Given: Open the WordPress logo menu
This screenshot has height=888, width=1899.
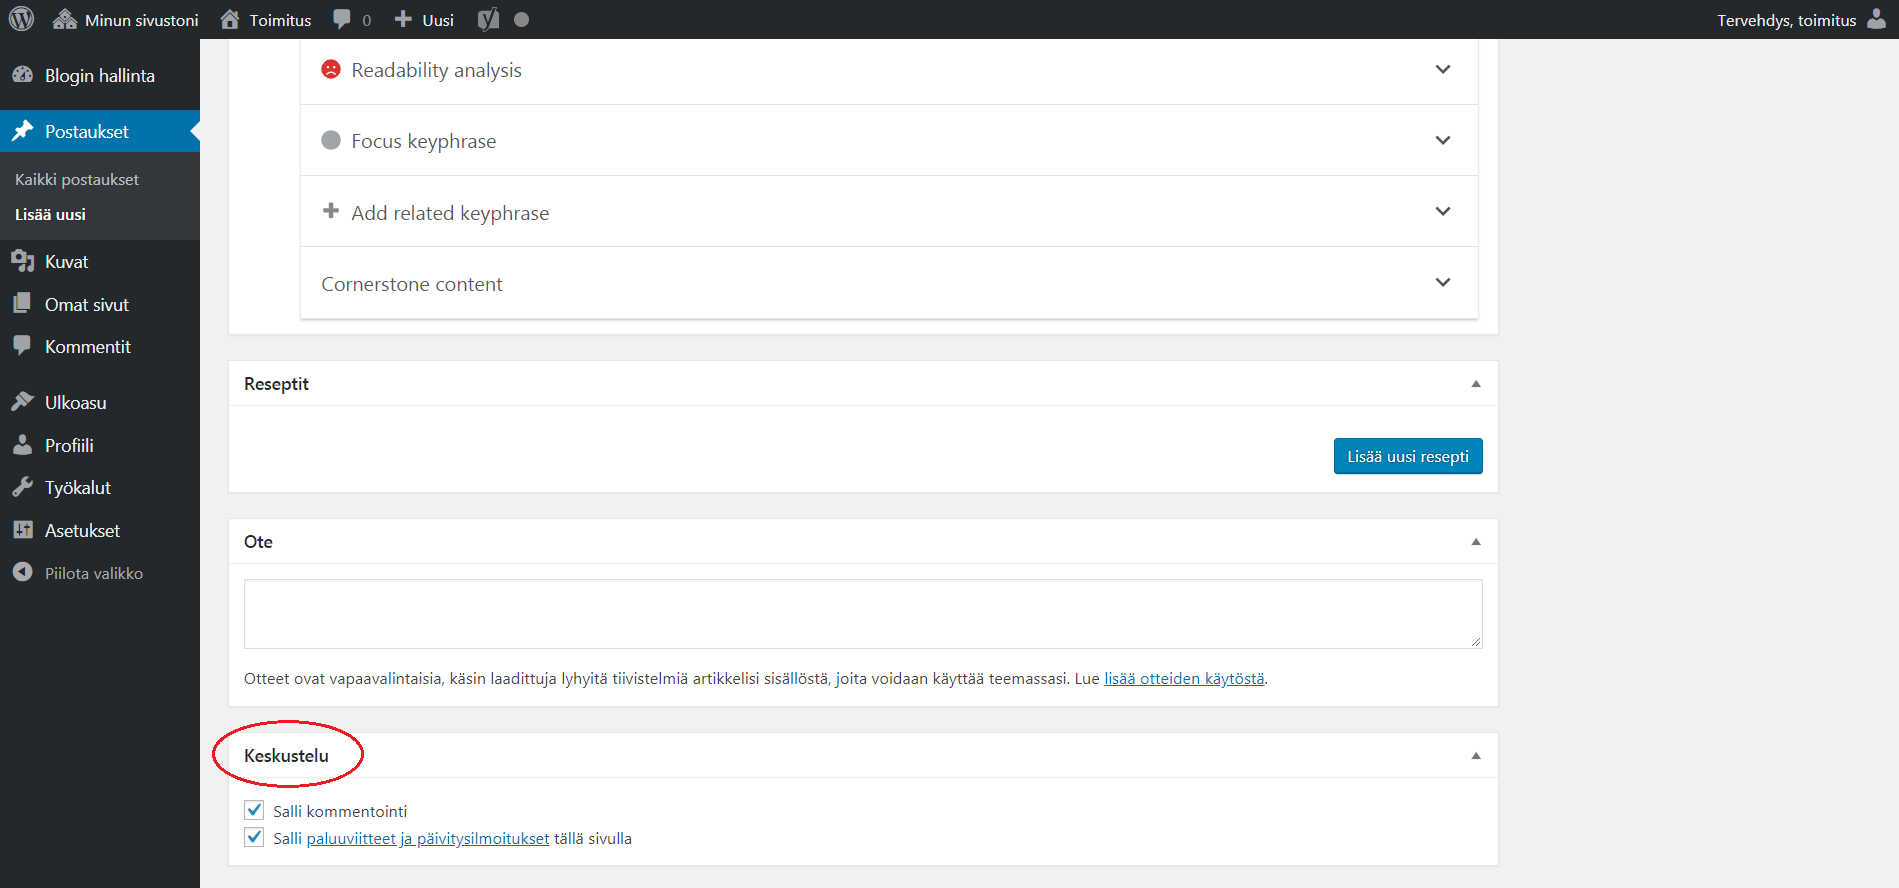Looking at the screenshot, I should click(x=21, y=19).
